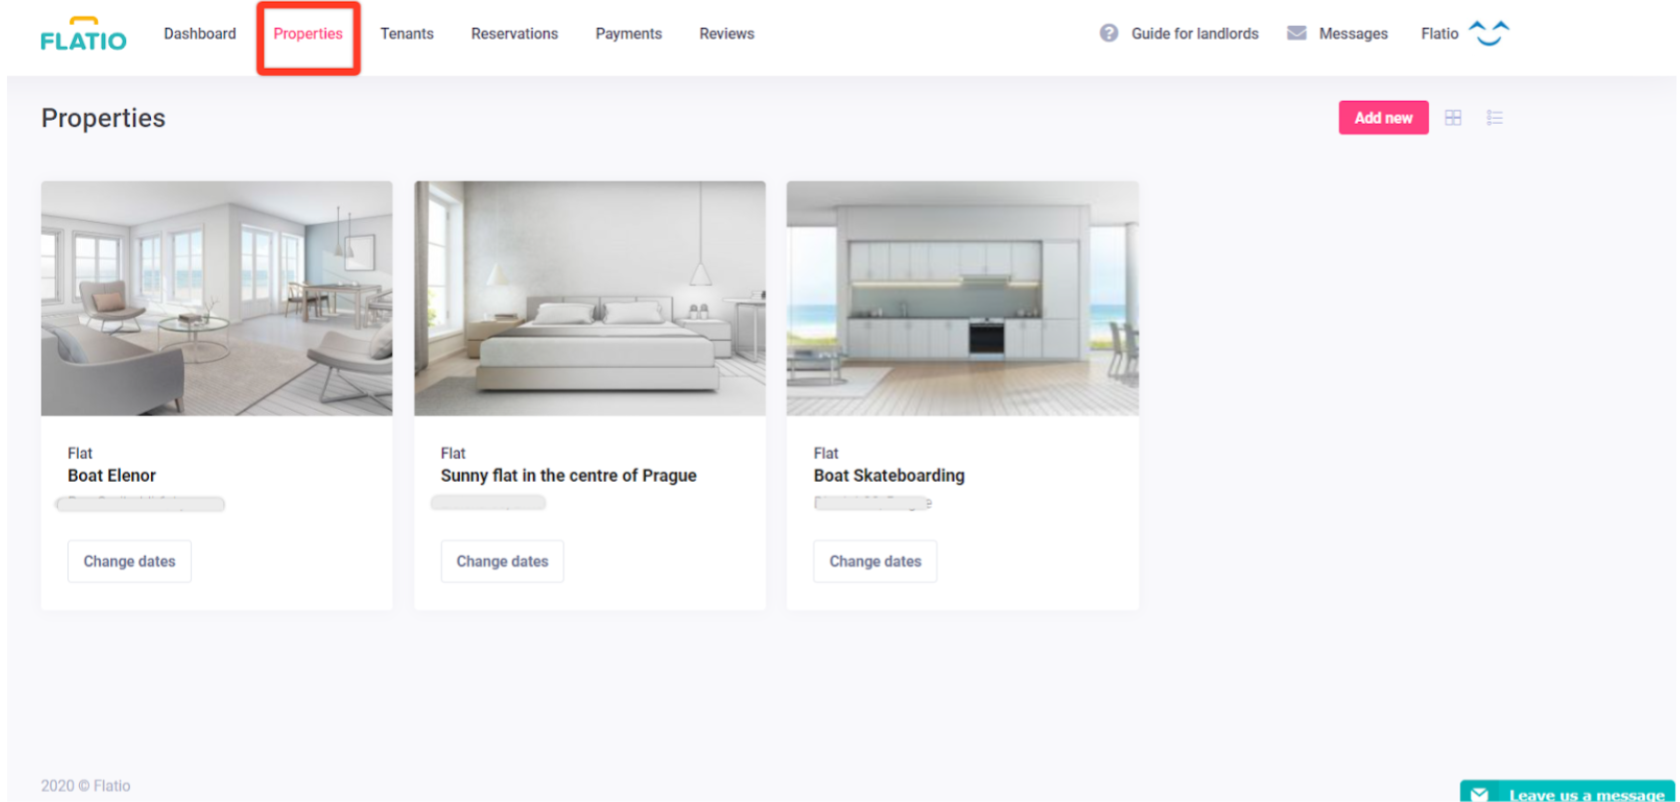Click the Flatio logo
The width and height of the screenshot is (1680, 802).
click(83, 34)
